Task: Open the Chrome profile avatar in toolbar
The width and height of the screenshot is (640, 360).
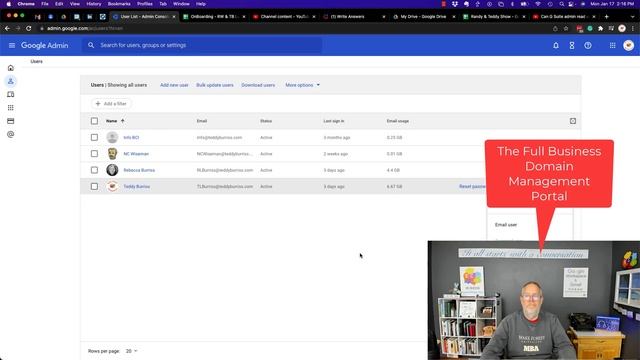Action: point(622,29)
